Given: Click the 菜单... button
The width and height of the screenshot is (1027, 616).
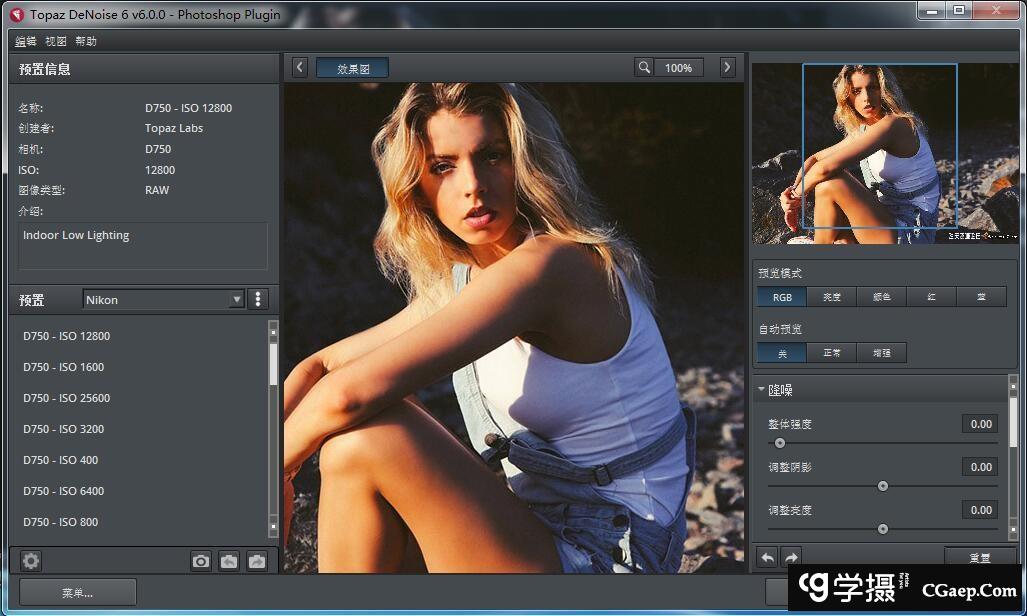Looking at the screenshot, I should click(x=77, y=592).
